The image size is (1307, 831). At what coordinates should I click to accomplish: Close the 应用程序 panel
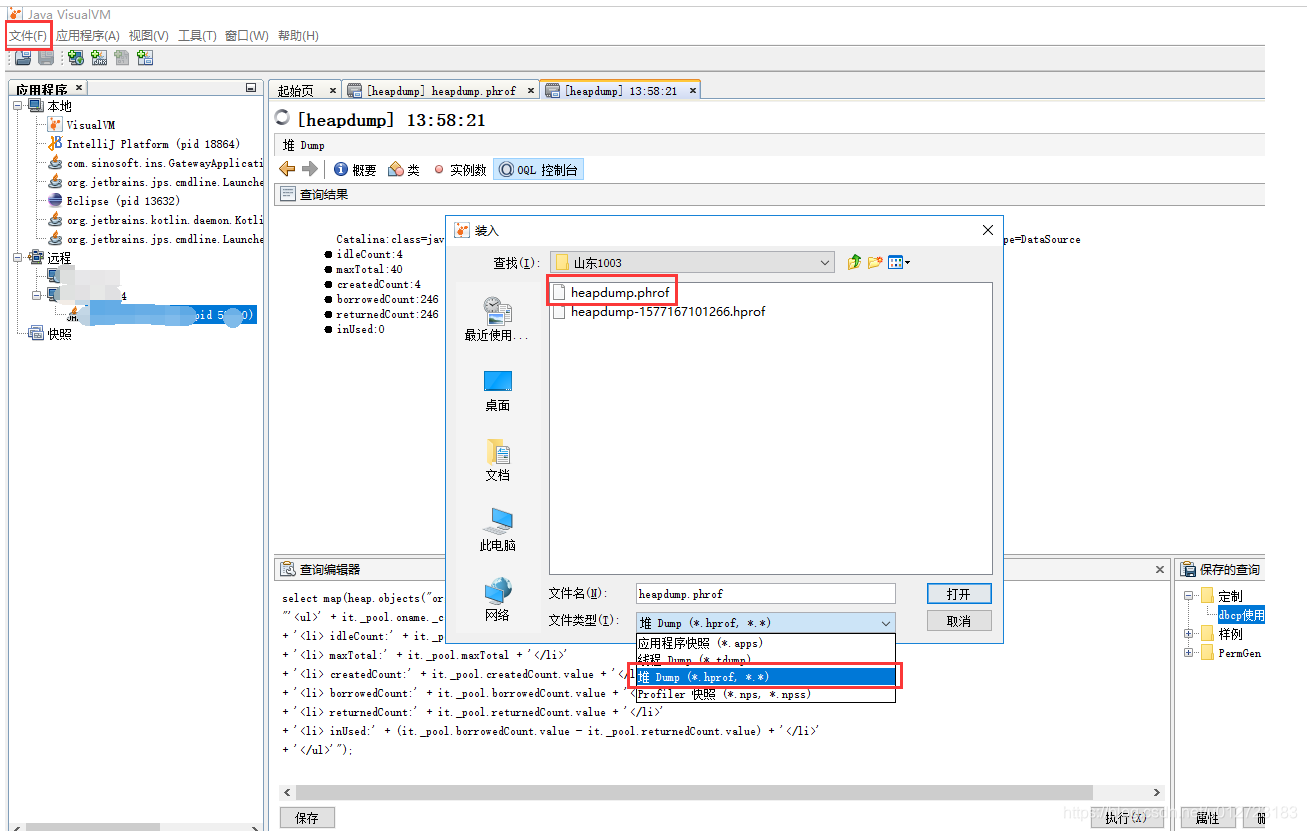[x=79, y=88]
